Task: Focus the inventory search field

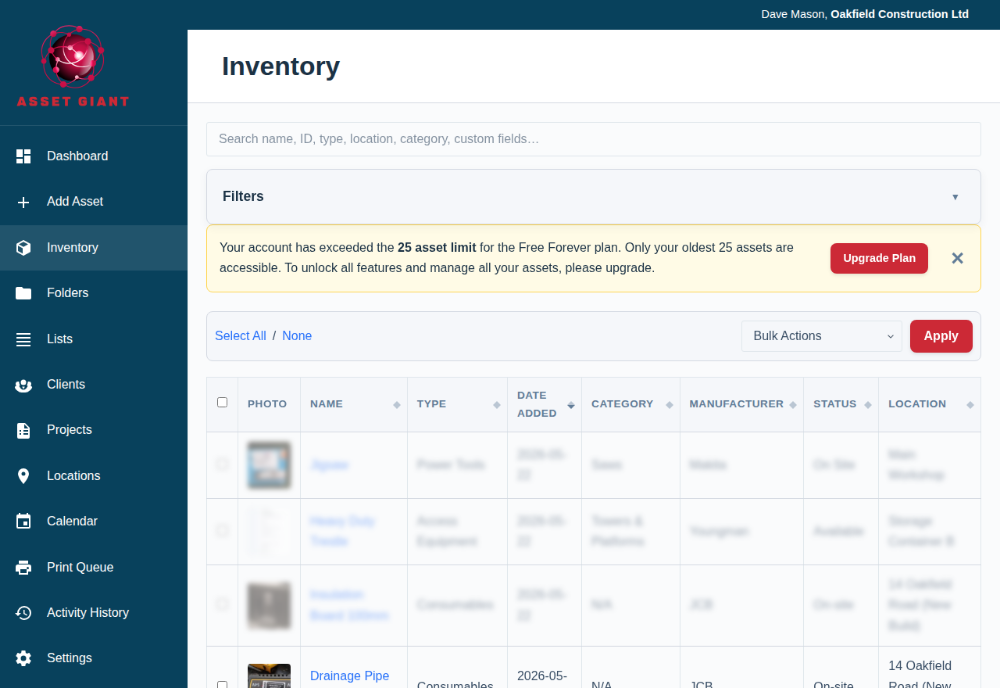Action: (x=593, y=139)
